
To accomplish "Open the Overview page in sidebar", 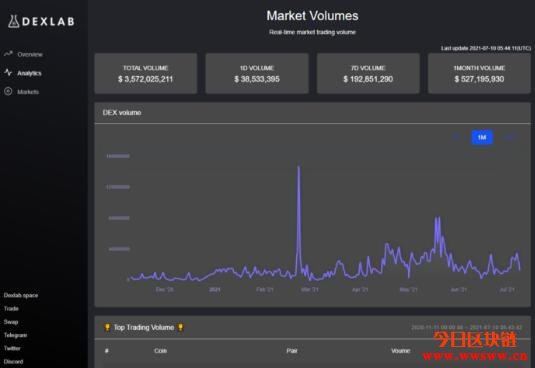I will click(30, 54).
